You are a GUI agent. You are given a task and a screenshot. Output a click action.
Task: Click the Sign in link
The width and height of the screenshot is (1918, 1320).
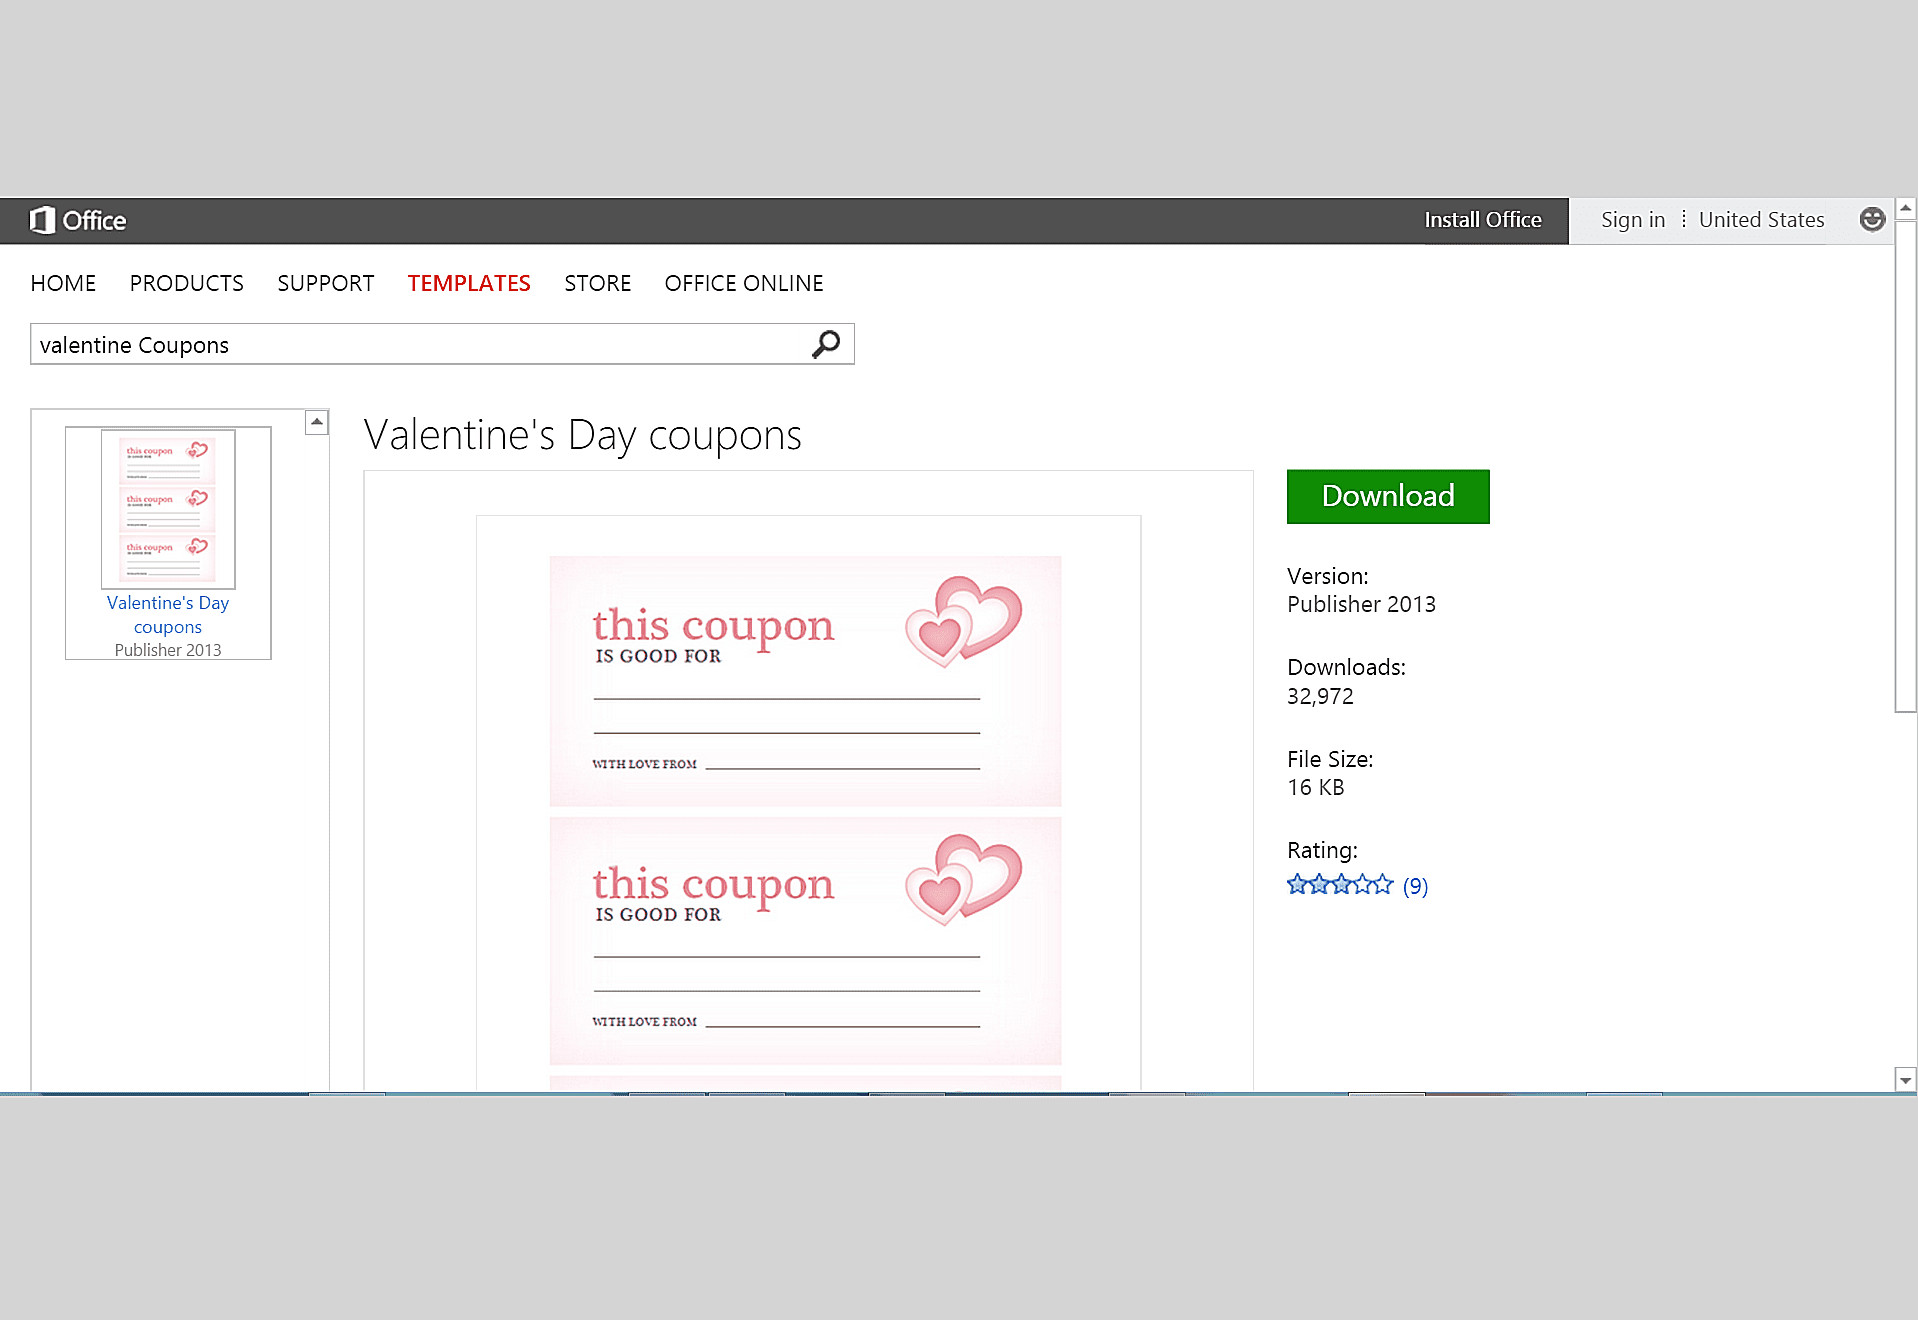pyautogui.click(x=1632, y=220)
